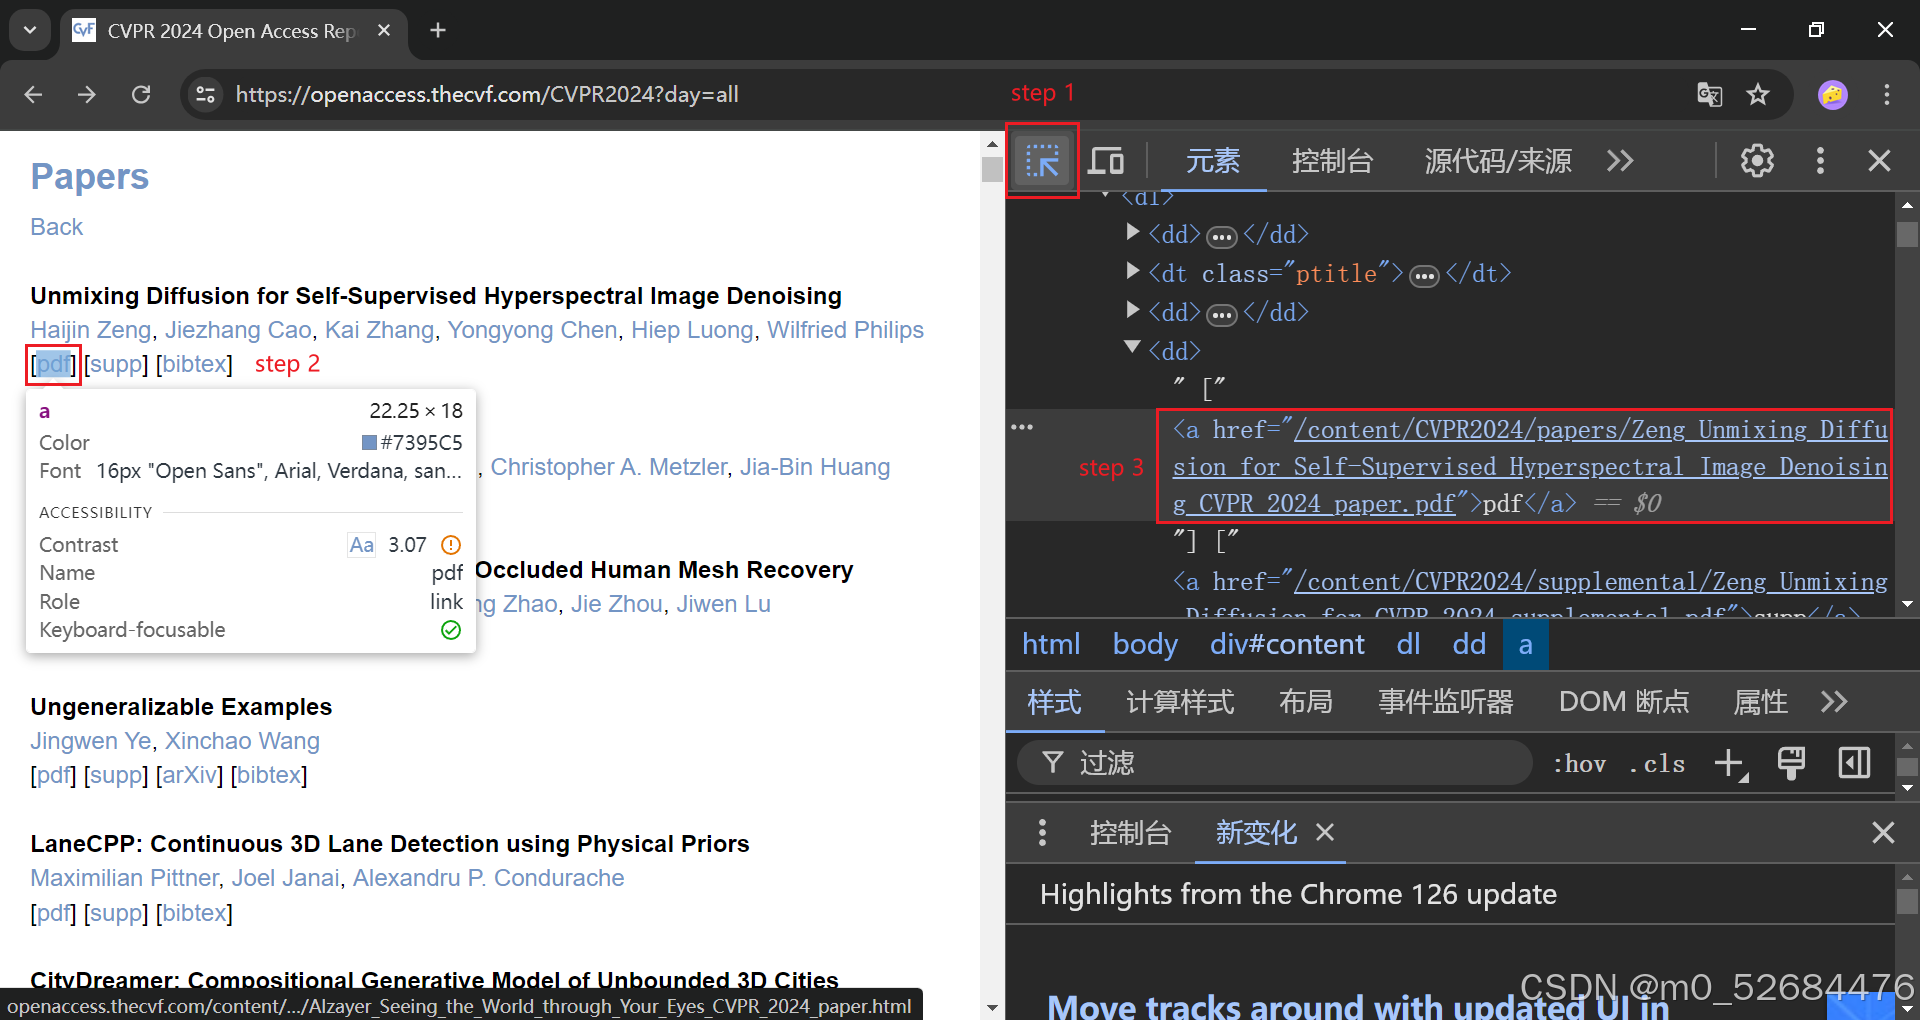Click the #7395C5 color swatch in tooltip
Screen dimensions: 1920x1020
click(369, 442)
